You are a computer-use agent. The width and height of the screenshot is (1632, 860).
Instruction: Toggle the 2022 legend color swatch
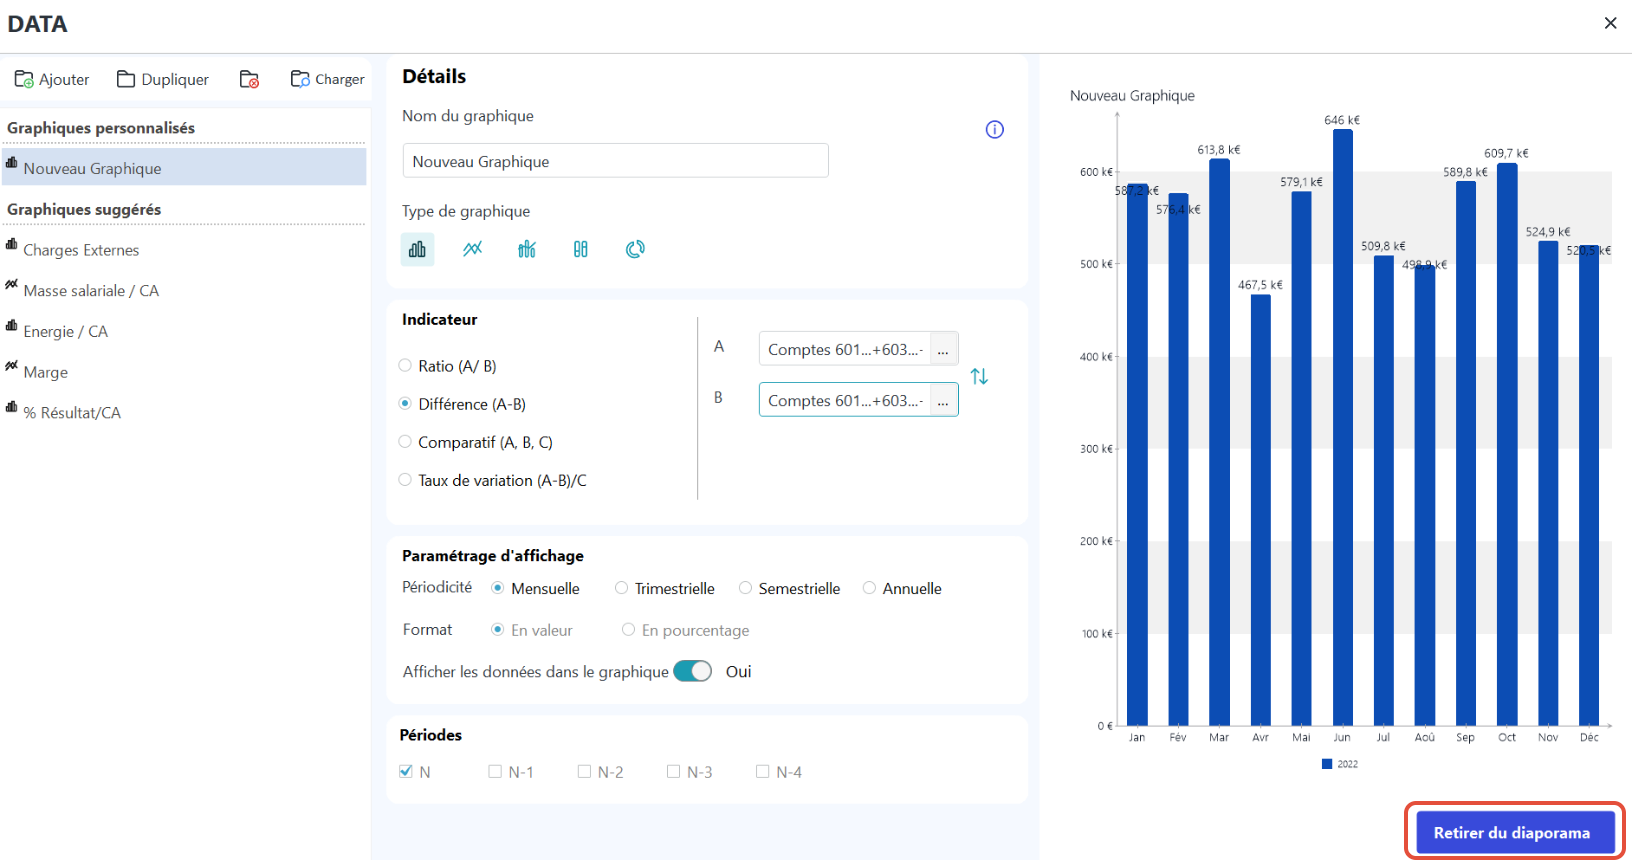pyautogui.click(x=1327, y=764)
